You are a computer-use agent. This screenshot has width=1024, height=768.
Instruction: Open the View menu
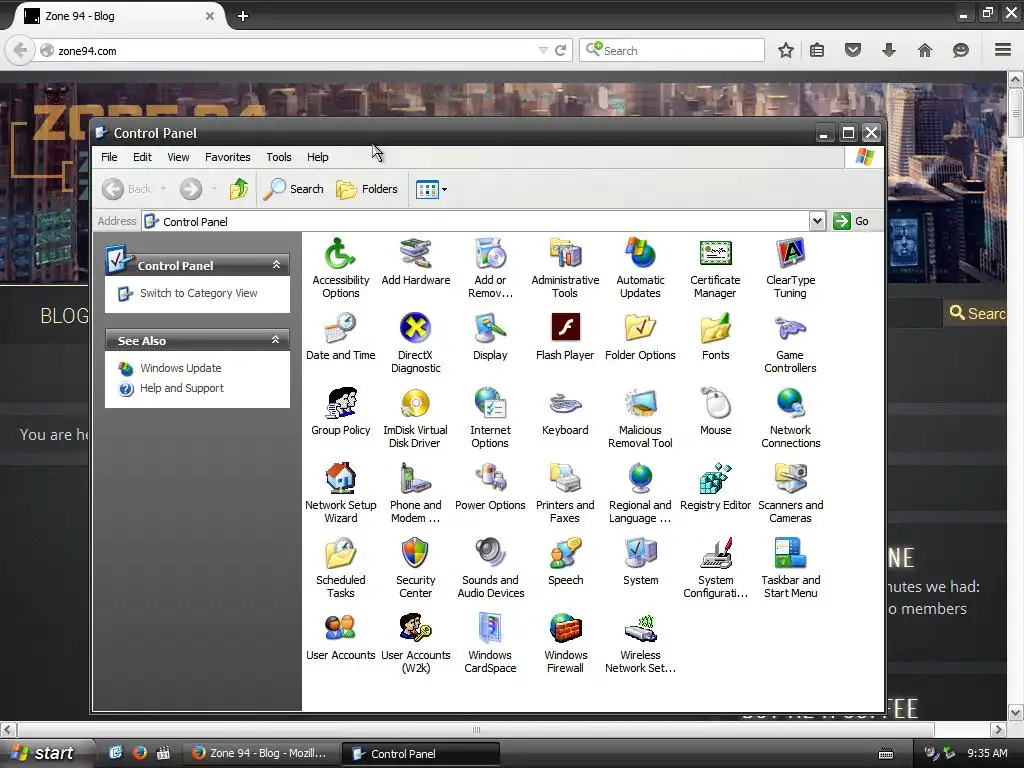tap(178, 157)
